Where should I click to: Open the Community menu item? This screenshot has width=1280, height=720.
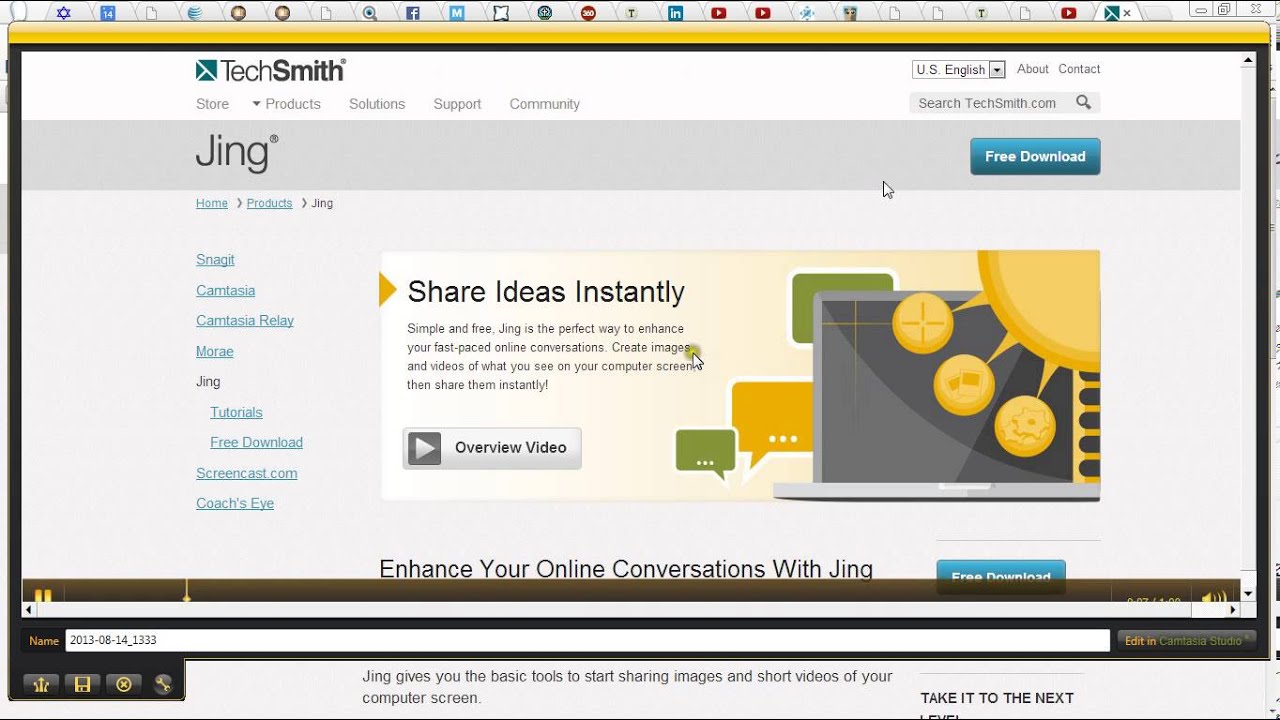pyautogui.click(x=544, y=104)
